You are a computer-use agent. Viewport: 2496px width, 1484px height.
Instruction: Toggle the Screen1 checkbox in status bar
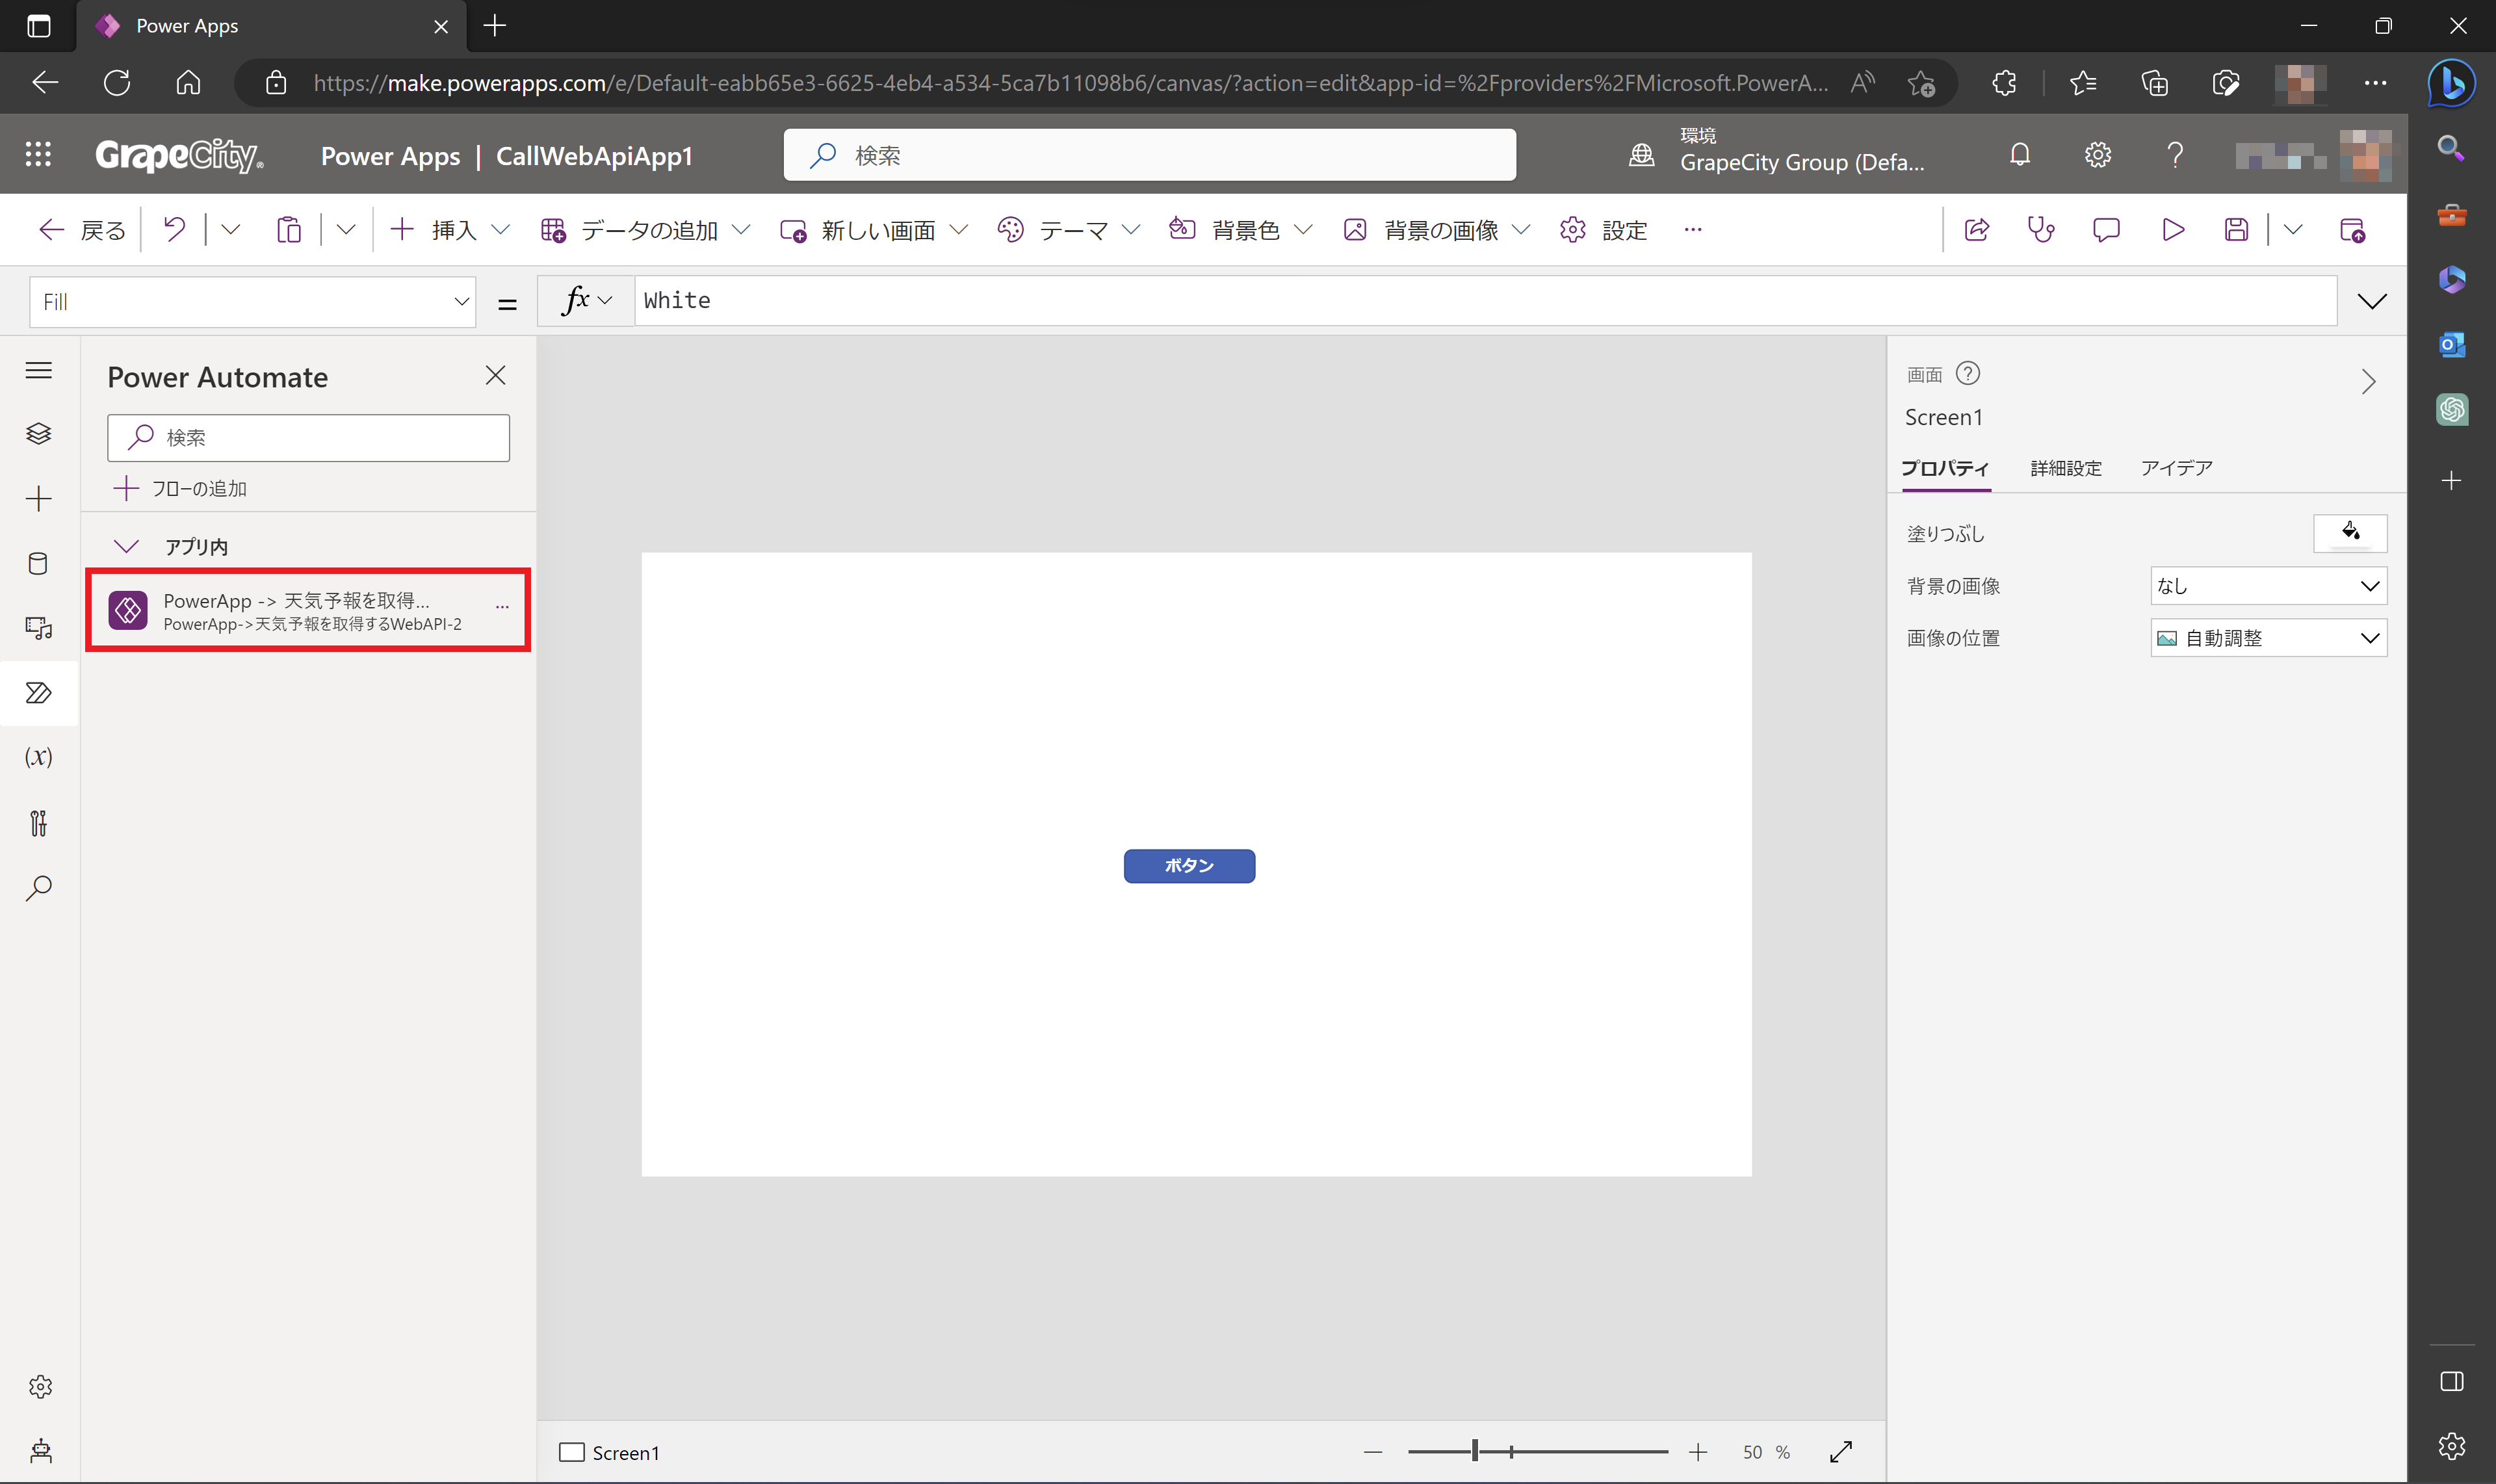pyautogui.click(x=572, y=1452)
